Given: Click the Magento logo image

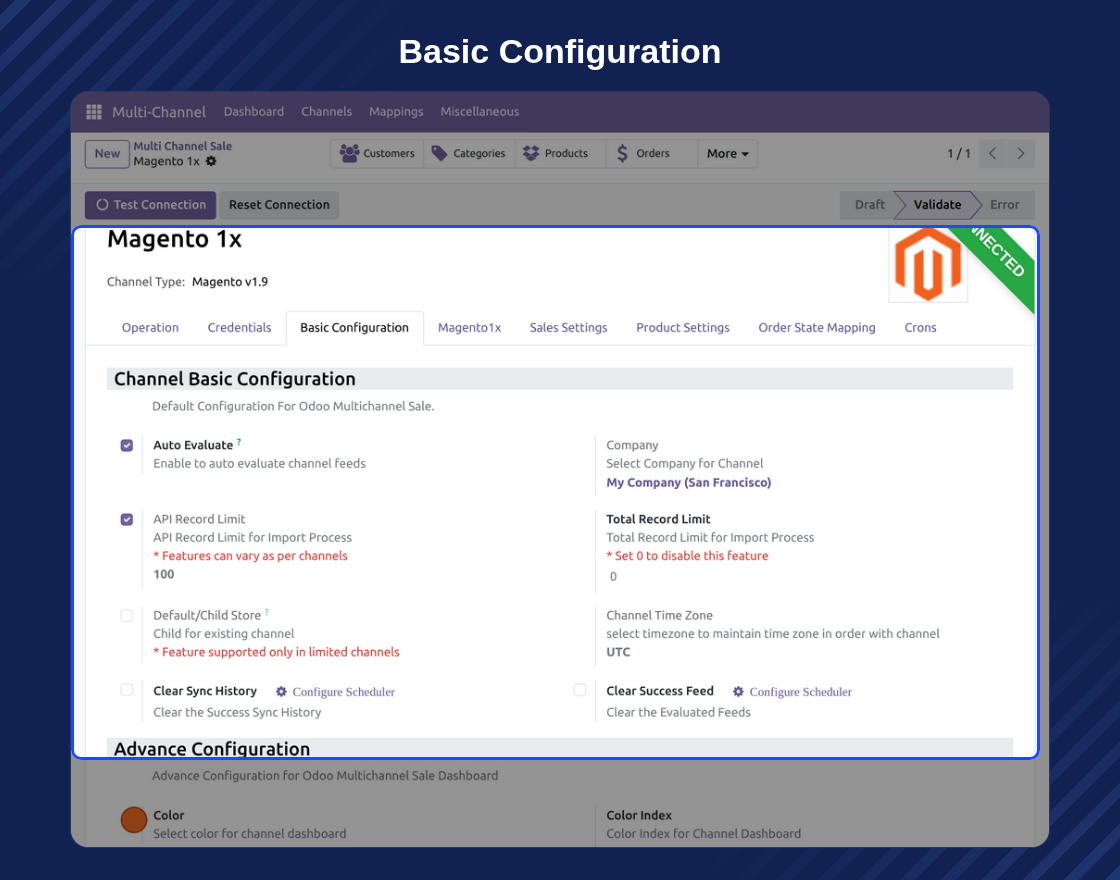Looking at the screenshot, I should coord(928,264).
